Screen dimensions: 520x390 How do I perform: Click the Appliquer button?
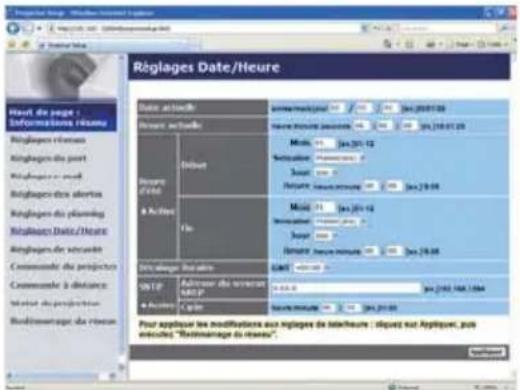487,352
